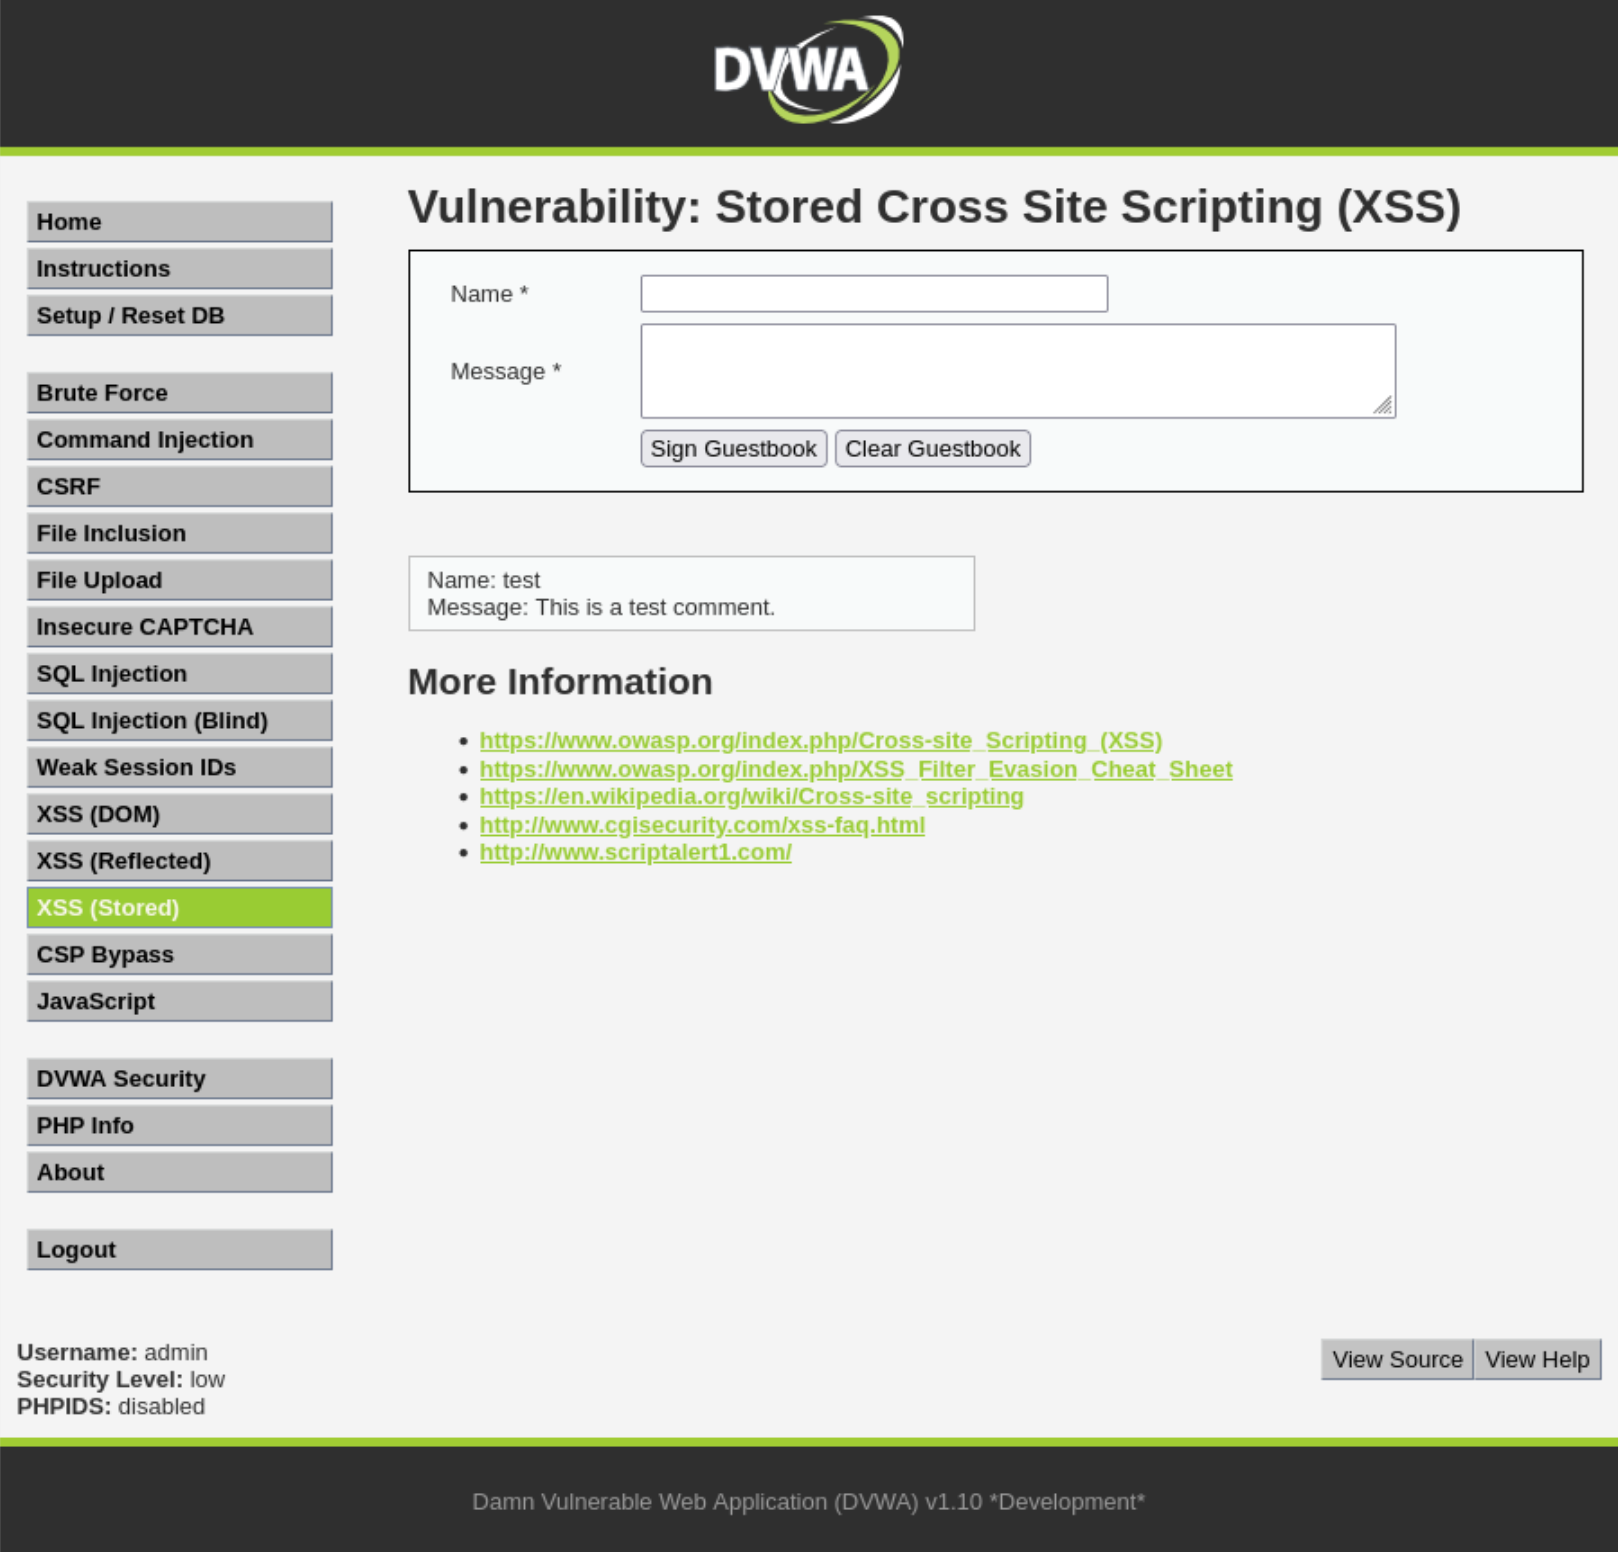Click the 'Name *' field label
The width and height of the screenshot is (1618, 1552).
[x=489, y=294]
